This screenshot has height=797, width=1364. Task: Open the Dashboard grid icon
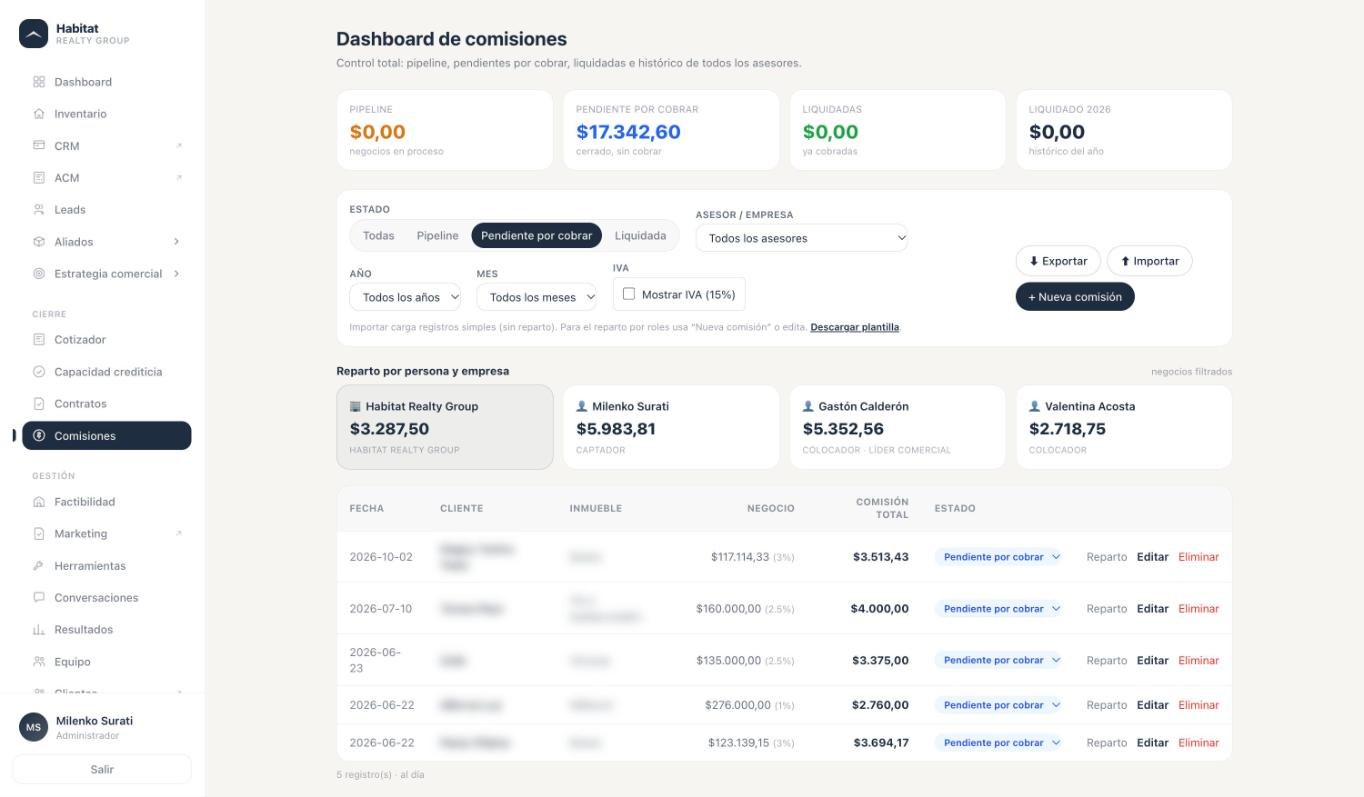(39, 82)
